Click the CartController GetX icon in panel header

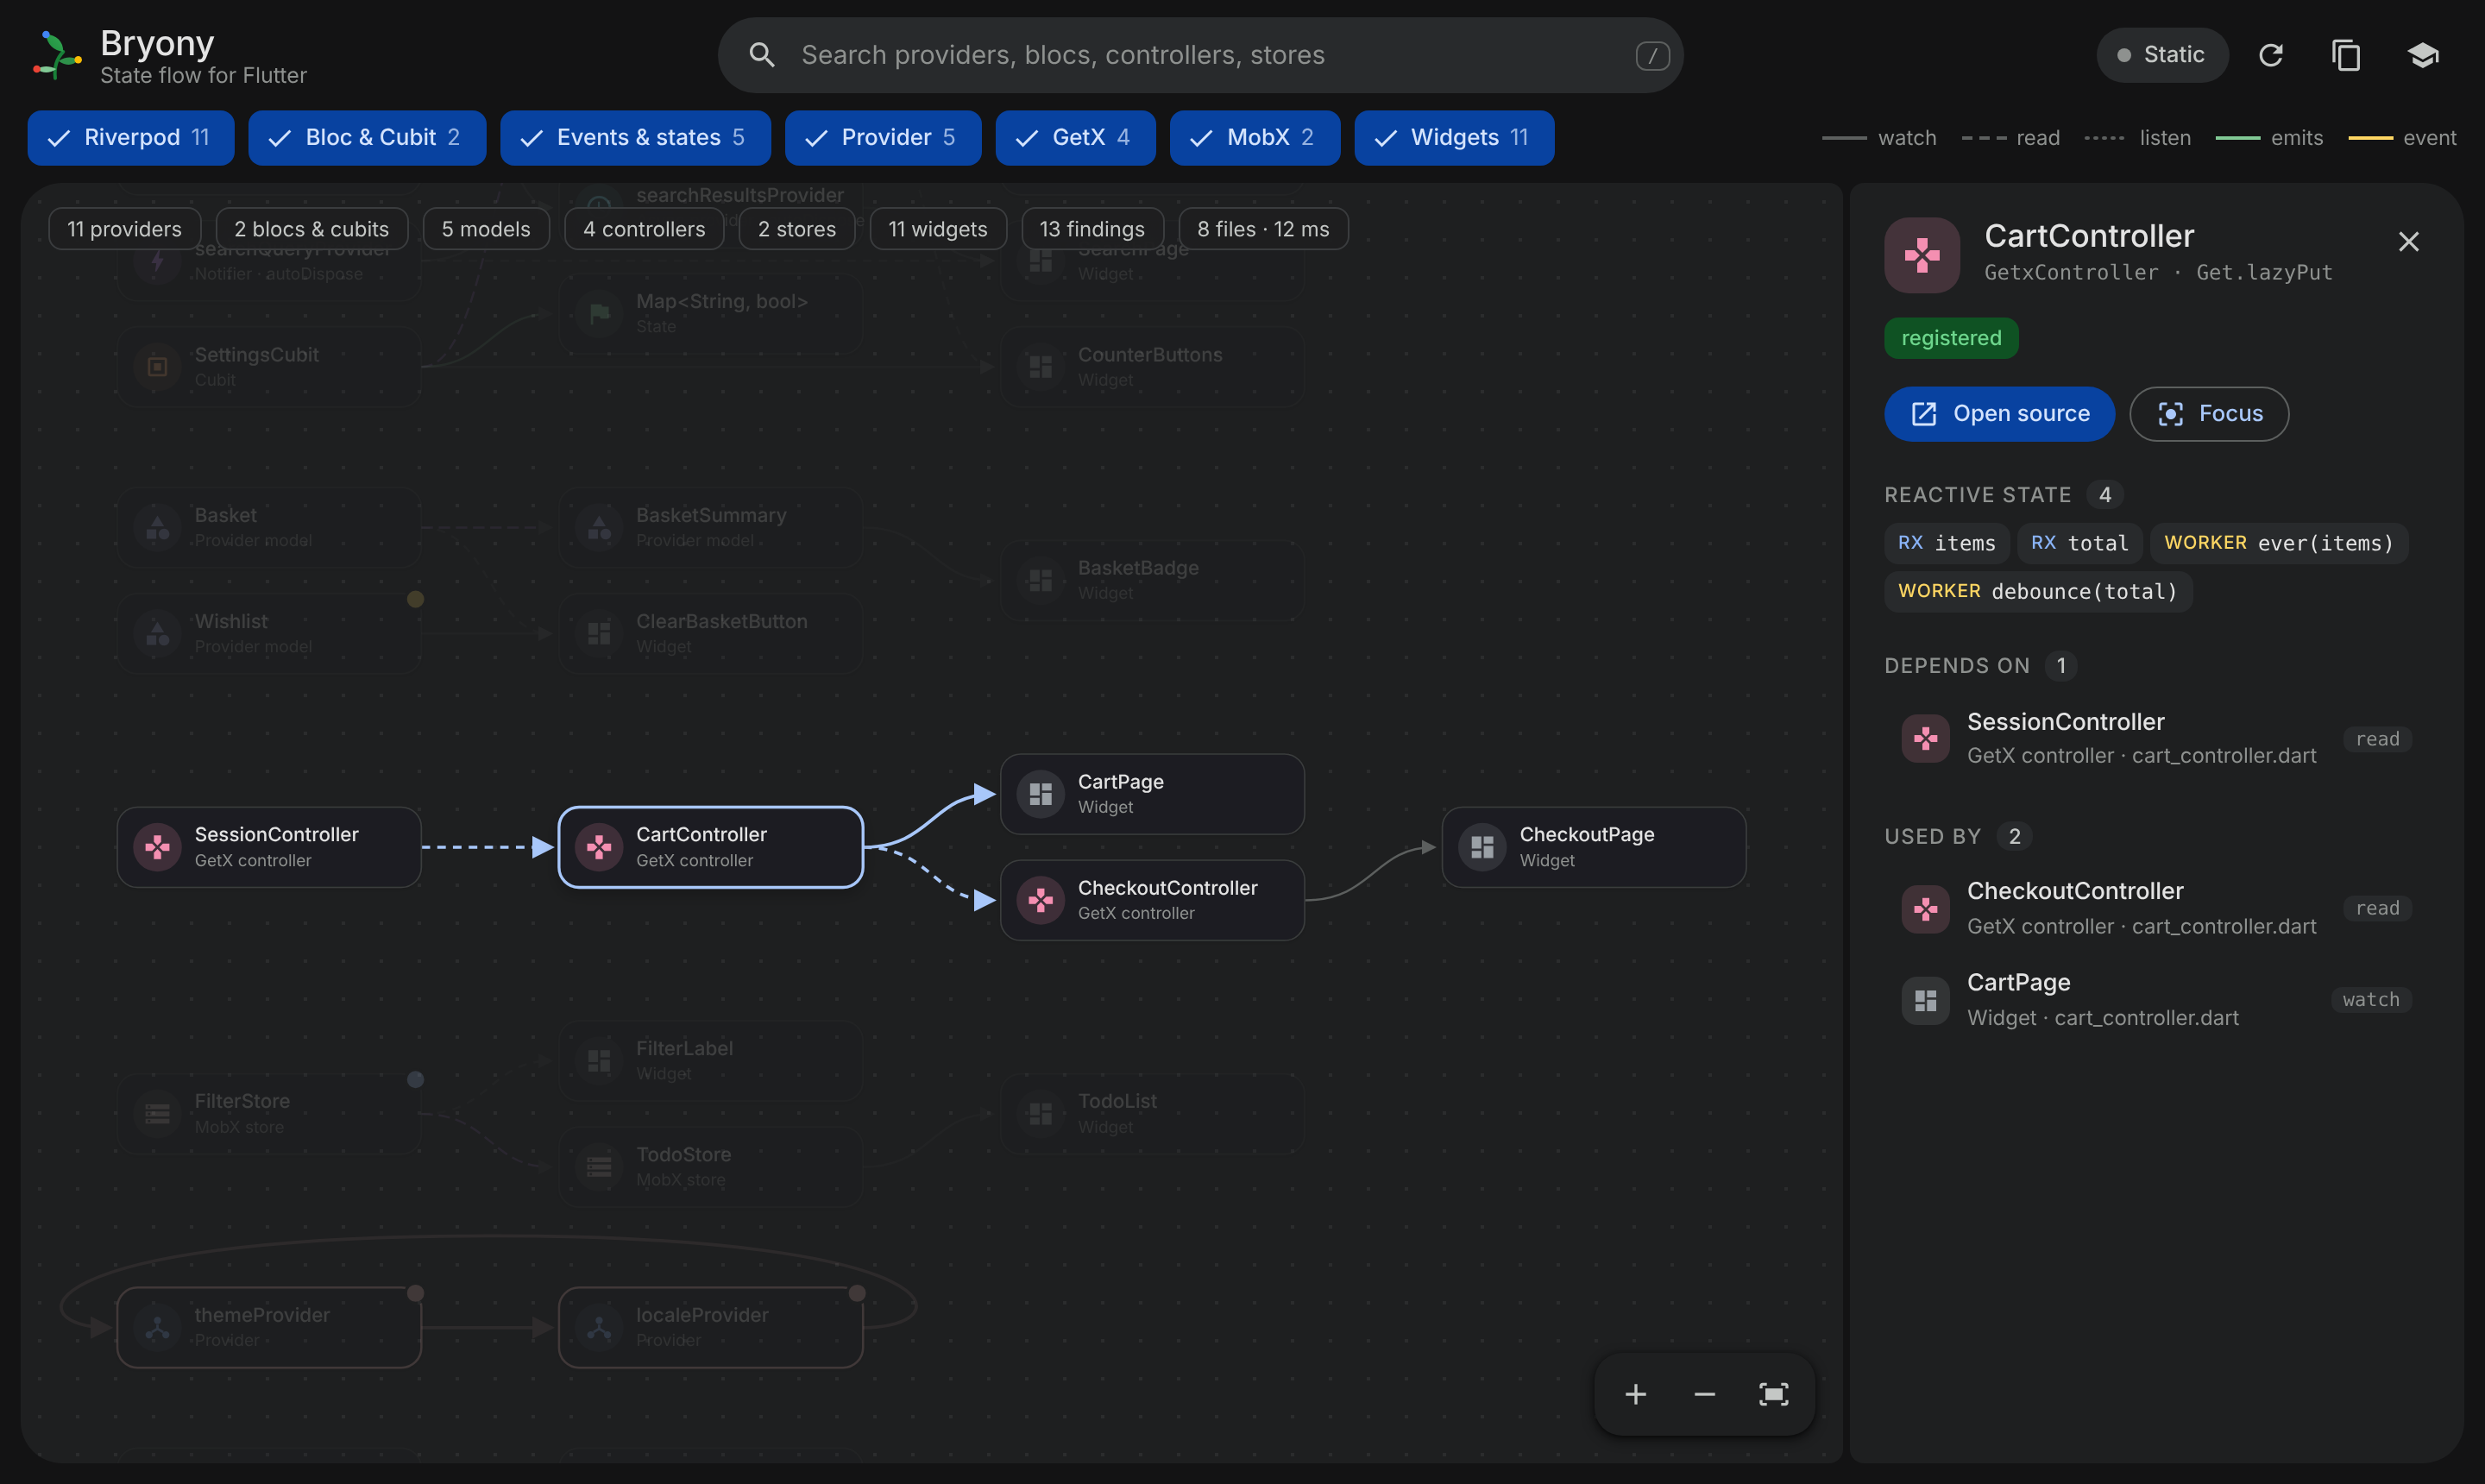pos(1922,255)
